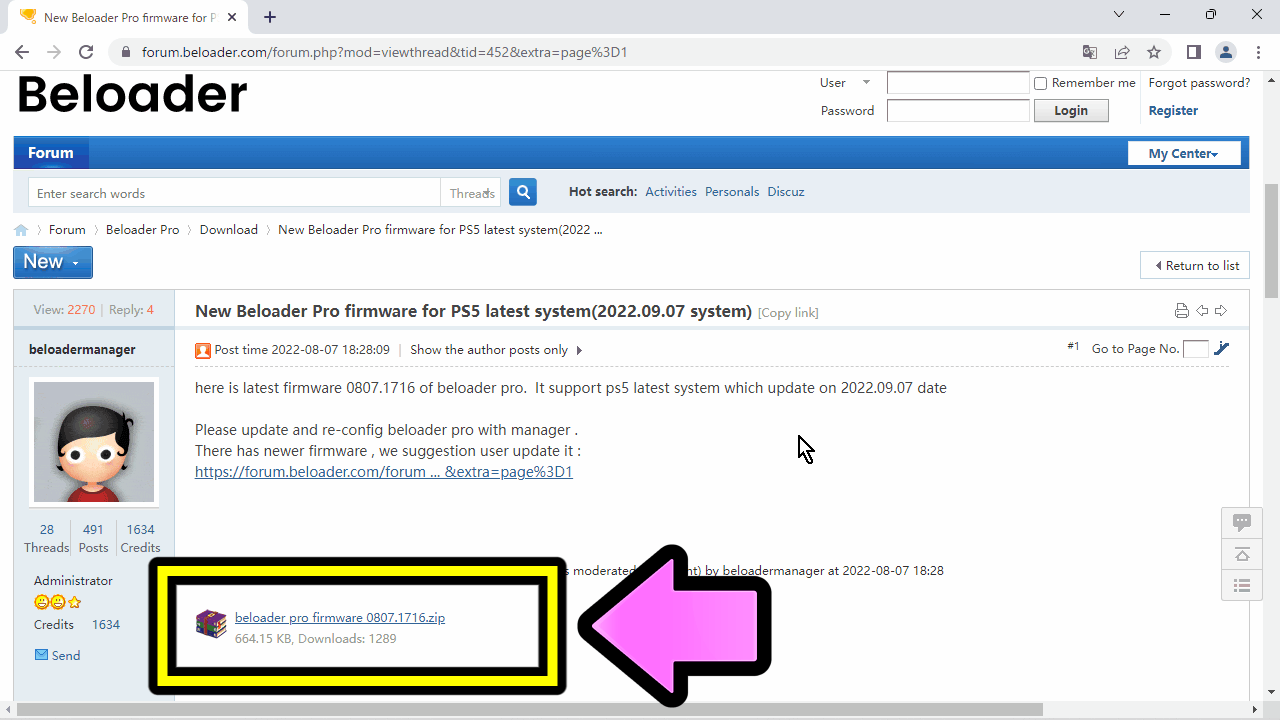
Task: Open the Register link
Action: click(x=1172, y=110)
